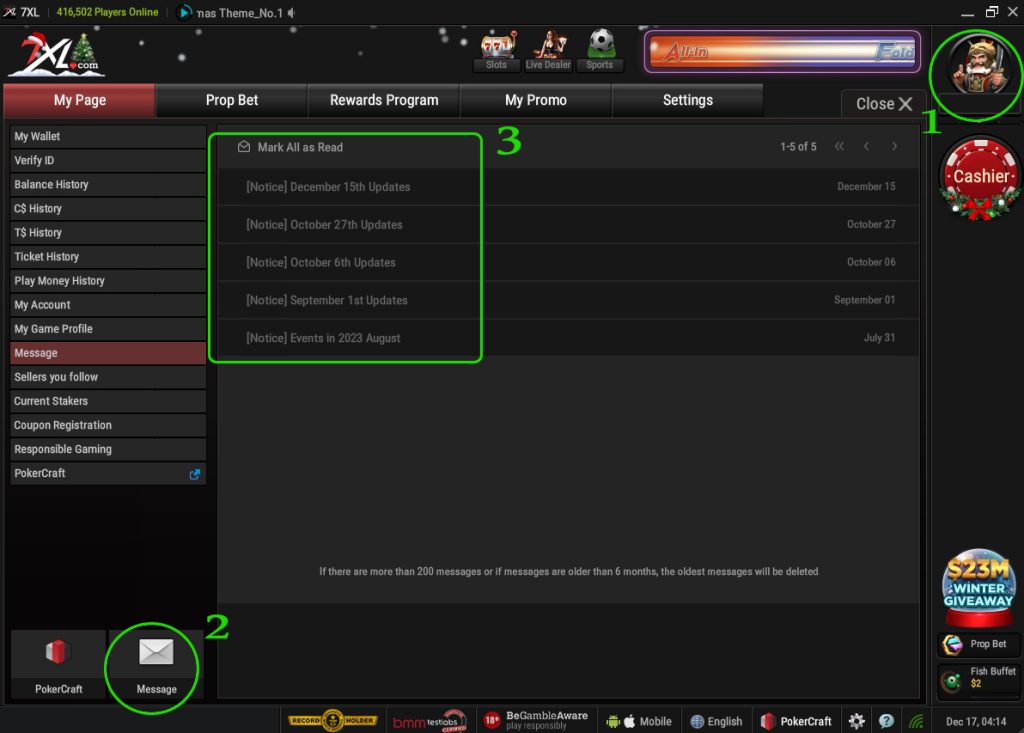
Task: Click Mark All as Read
Action: pos(299,147)
